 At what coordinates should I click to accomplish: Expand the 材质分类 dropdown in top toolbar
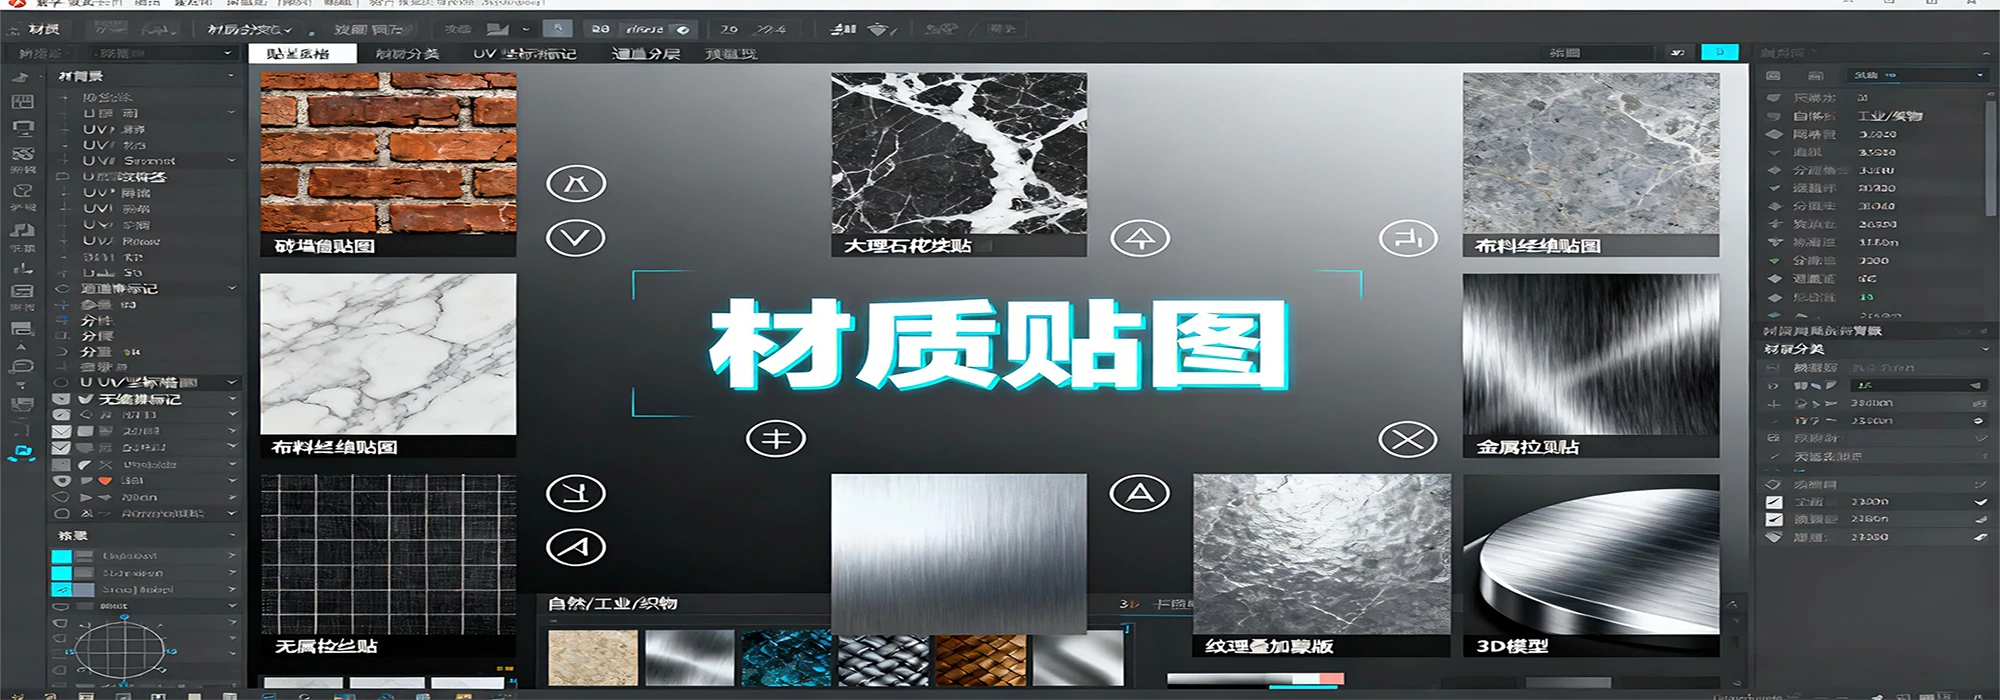click(x=249, y=30)
